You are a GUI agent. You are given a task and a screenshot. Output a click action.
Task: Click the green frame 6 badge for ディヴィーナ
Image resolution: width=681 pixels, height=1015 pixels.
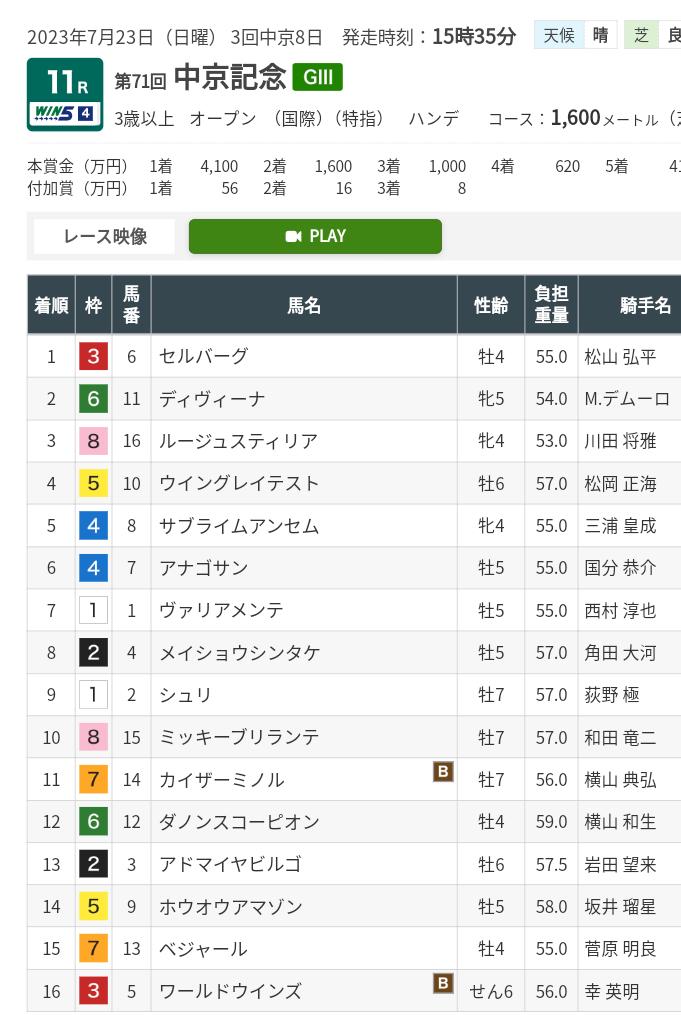93,398
